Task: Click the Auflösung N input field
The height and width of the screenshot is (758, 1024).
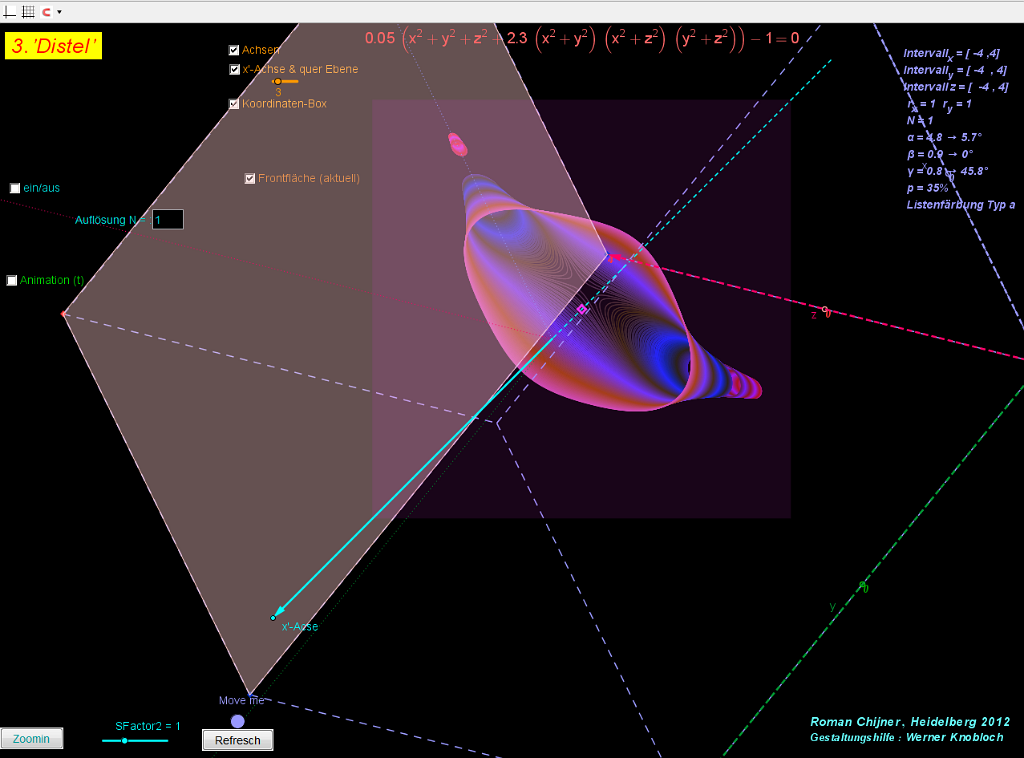Action: pos(167,220)
